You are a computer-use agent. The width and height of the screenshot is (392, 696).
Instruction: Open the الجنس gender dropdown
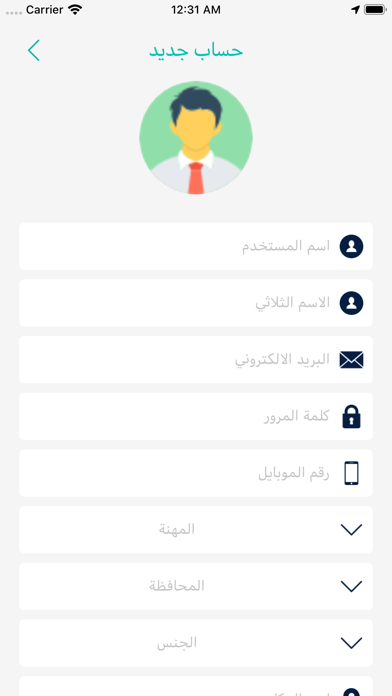pos(196,643)
